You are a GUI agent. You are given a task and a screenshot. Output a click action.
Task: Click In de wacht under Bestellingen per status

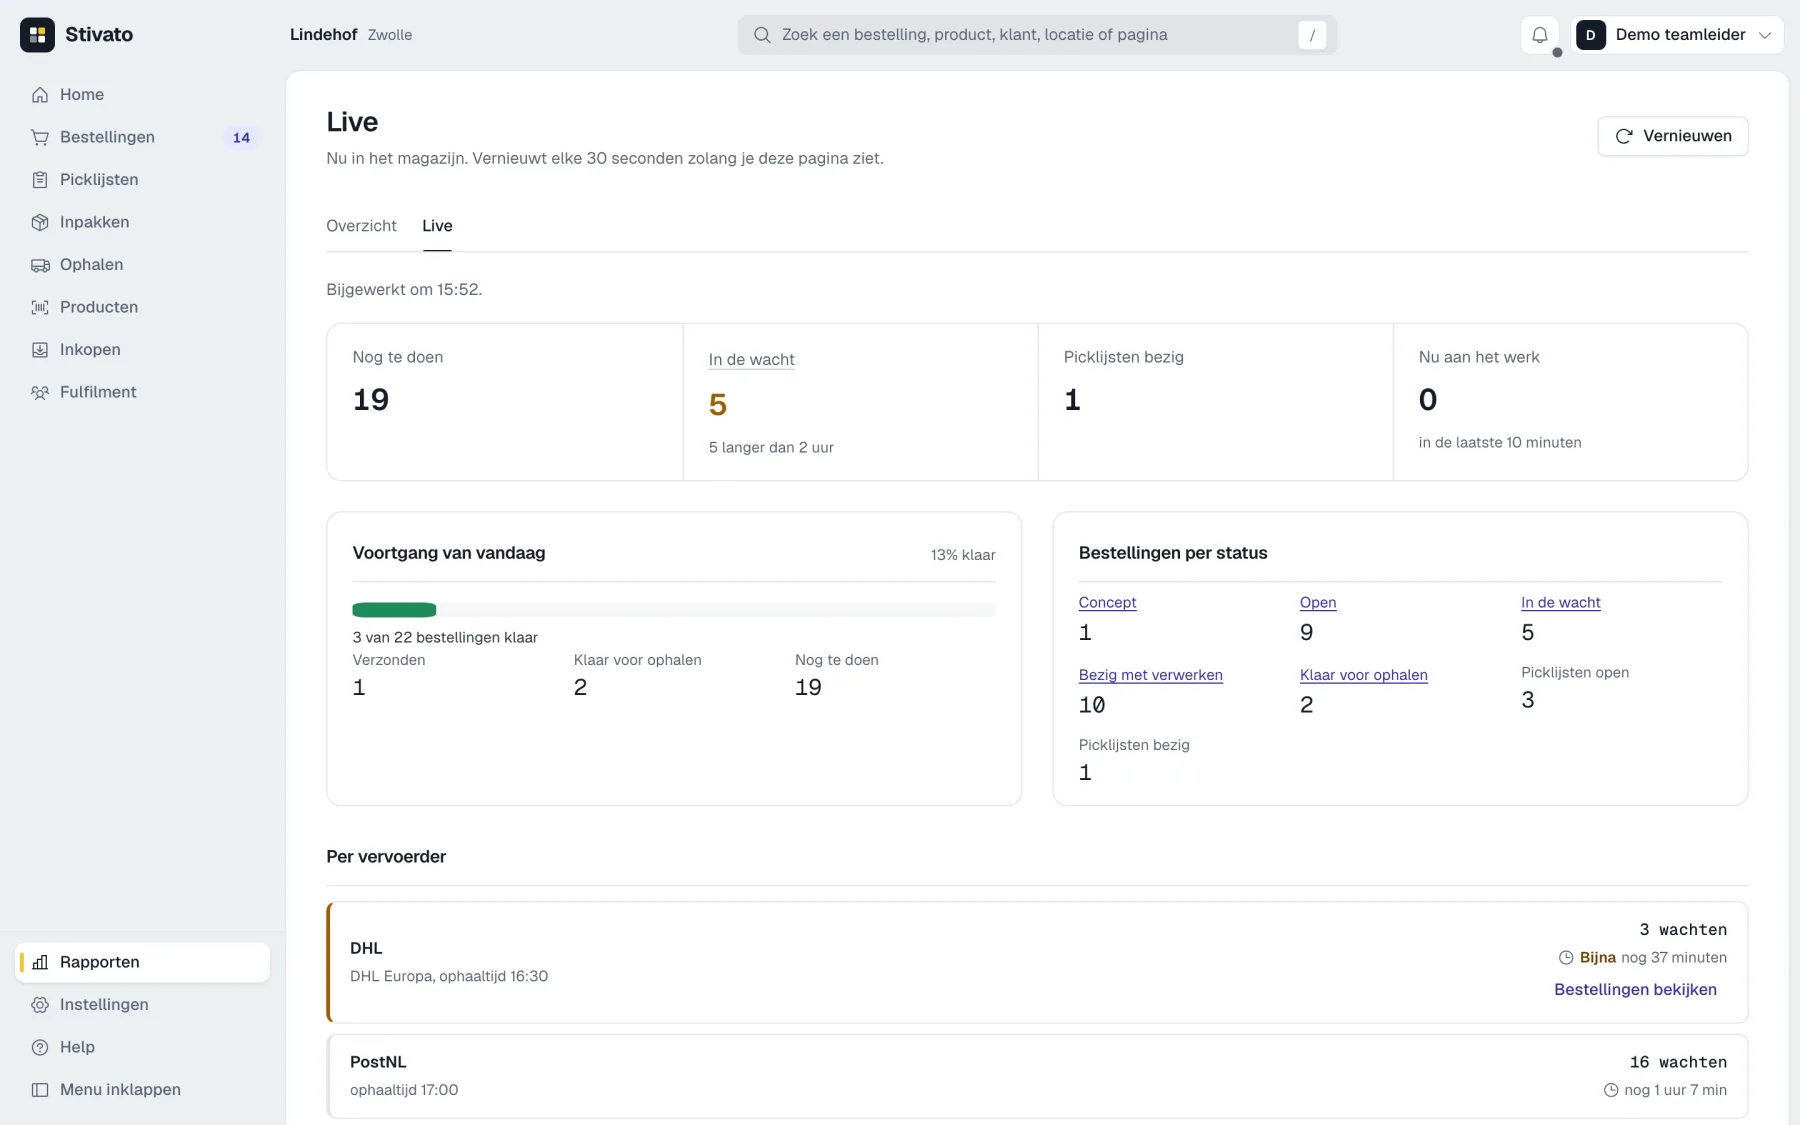pyautogui.click(x=1561, y=602)
